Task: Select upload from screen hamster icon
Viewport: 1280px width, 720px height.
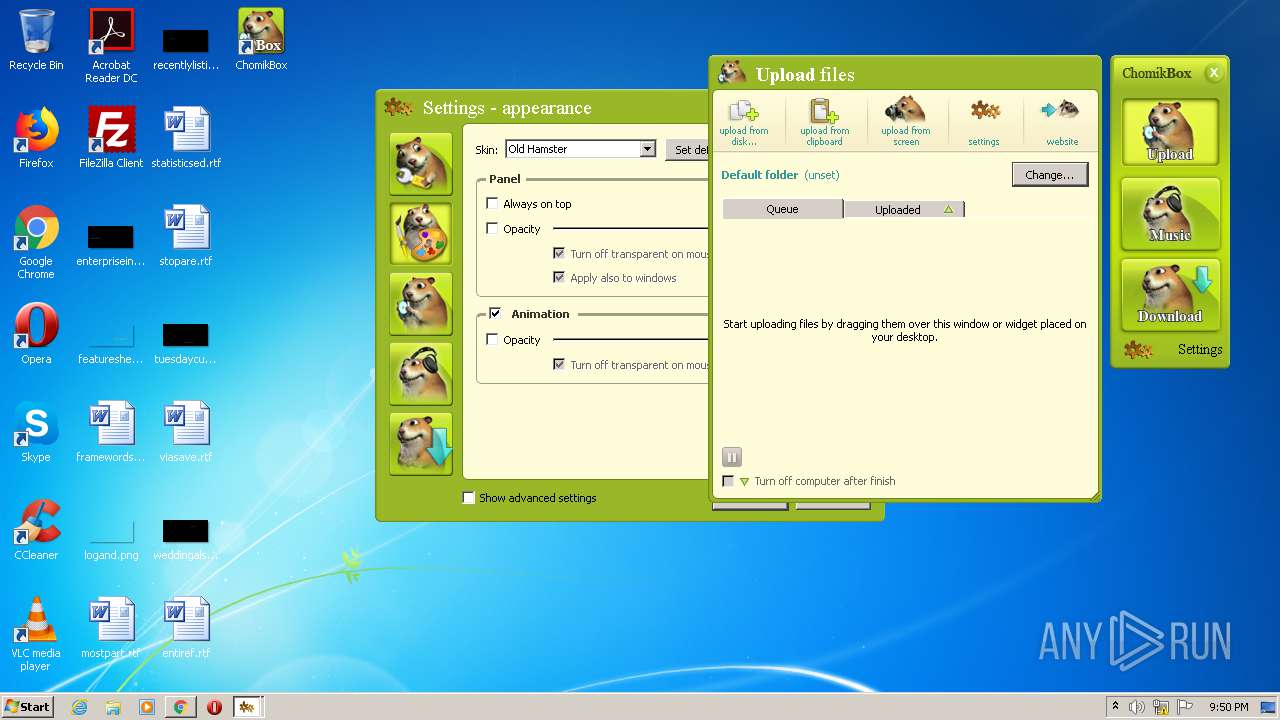Action: pos(906,122)
